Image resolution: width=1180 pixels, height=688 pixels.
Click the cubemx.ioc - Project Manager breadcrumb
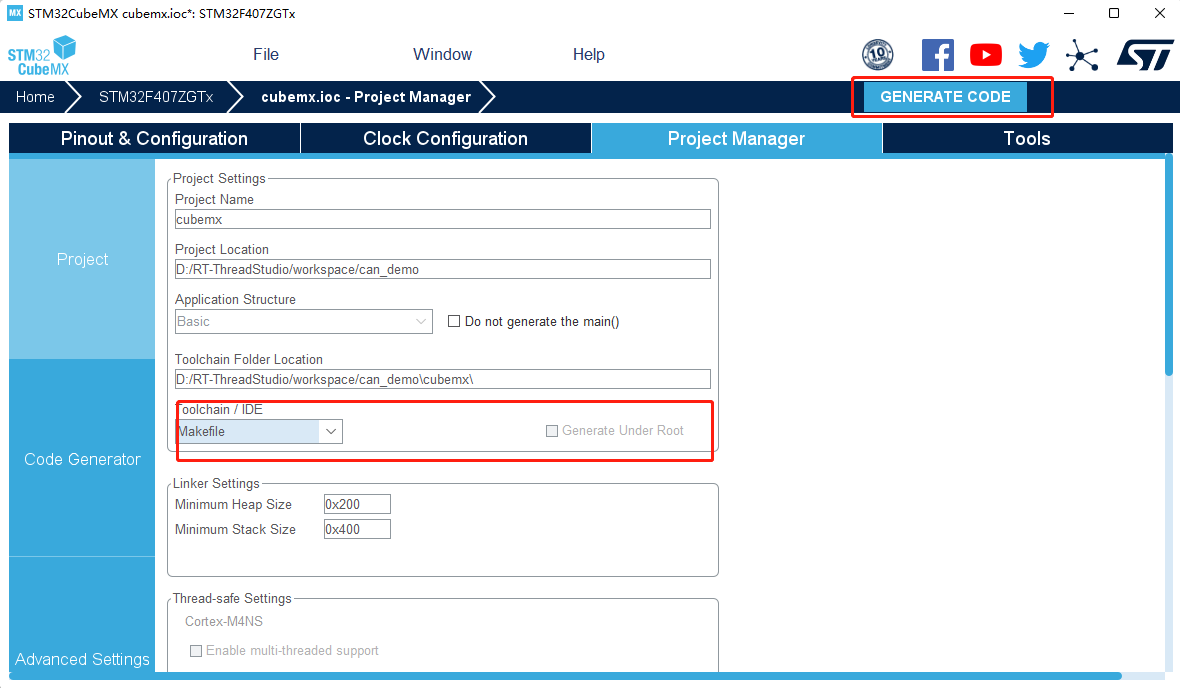(366, 97)
